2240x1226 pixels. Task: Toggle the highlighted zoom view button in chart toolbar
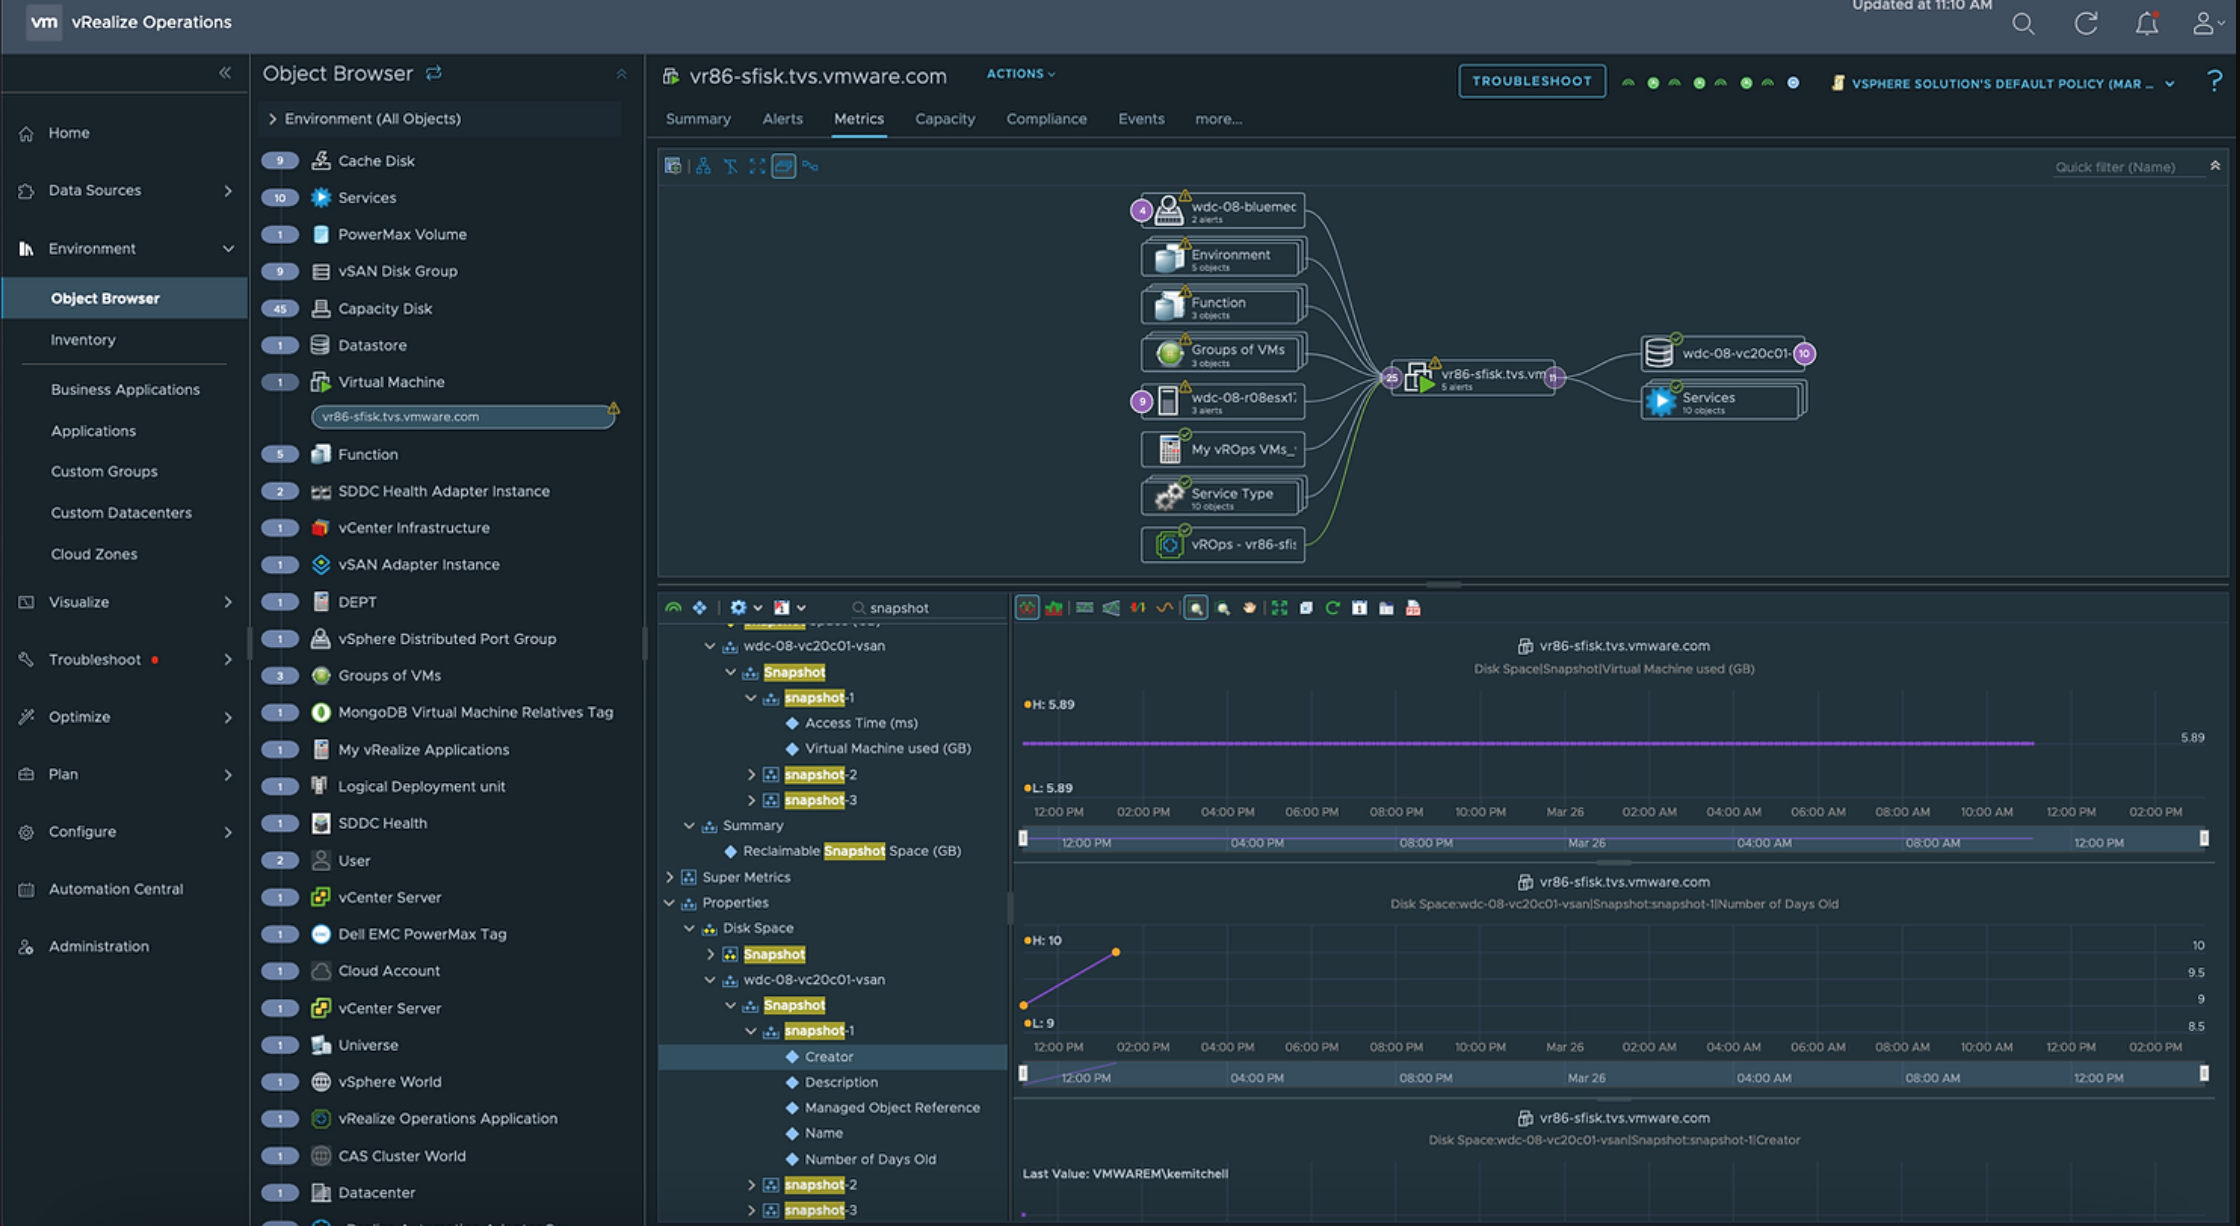coord(1196,608)
